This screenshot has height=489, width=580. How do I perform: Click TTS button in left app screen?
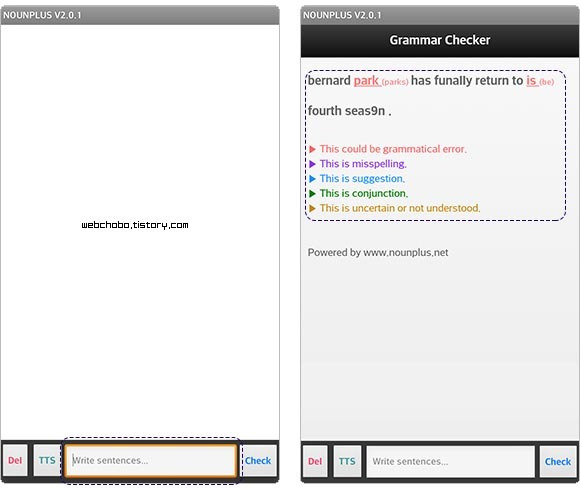(47, 460)
